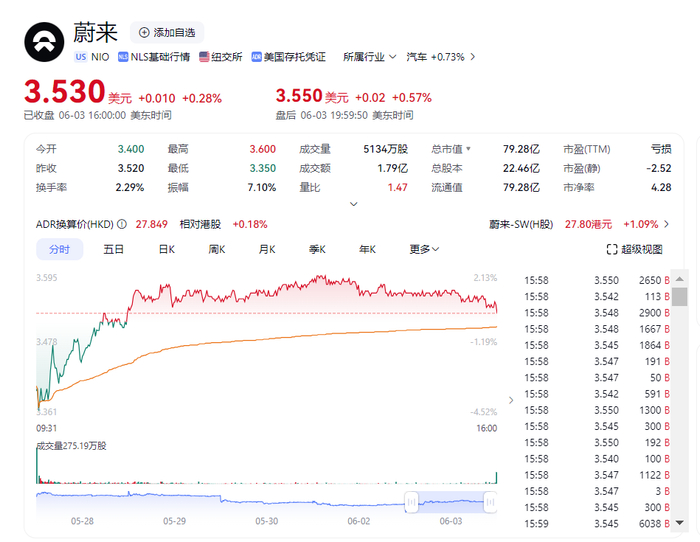Click the 成交量 value 5134万股

385,149
